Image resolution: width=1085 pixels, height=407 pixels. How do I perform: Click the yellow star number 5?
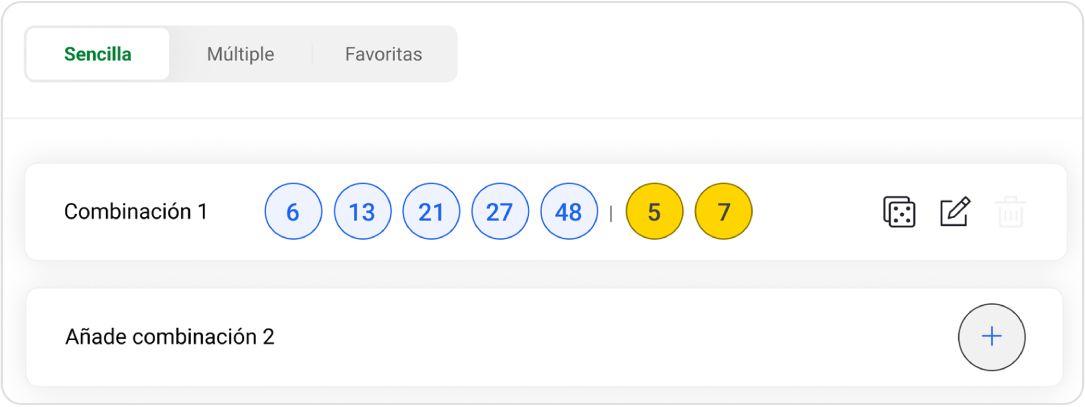coord(654,212)
